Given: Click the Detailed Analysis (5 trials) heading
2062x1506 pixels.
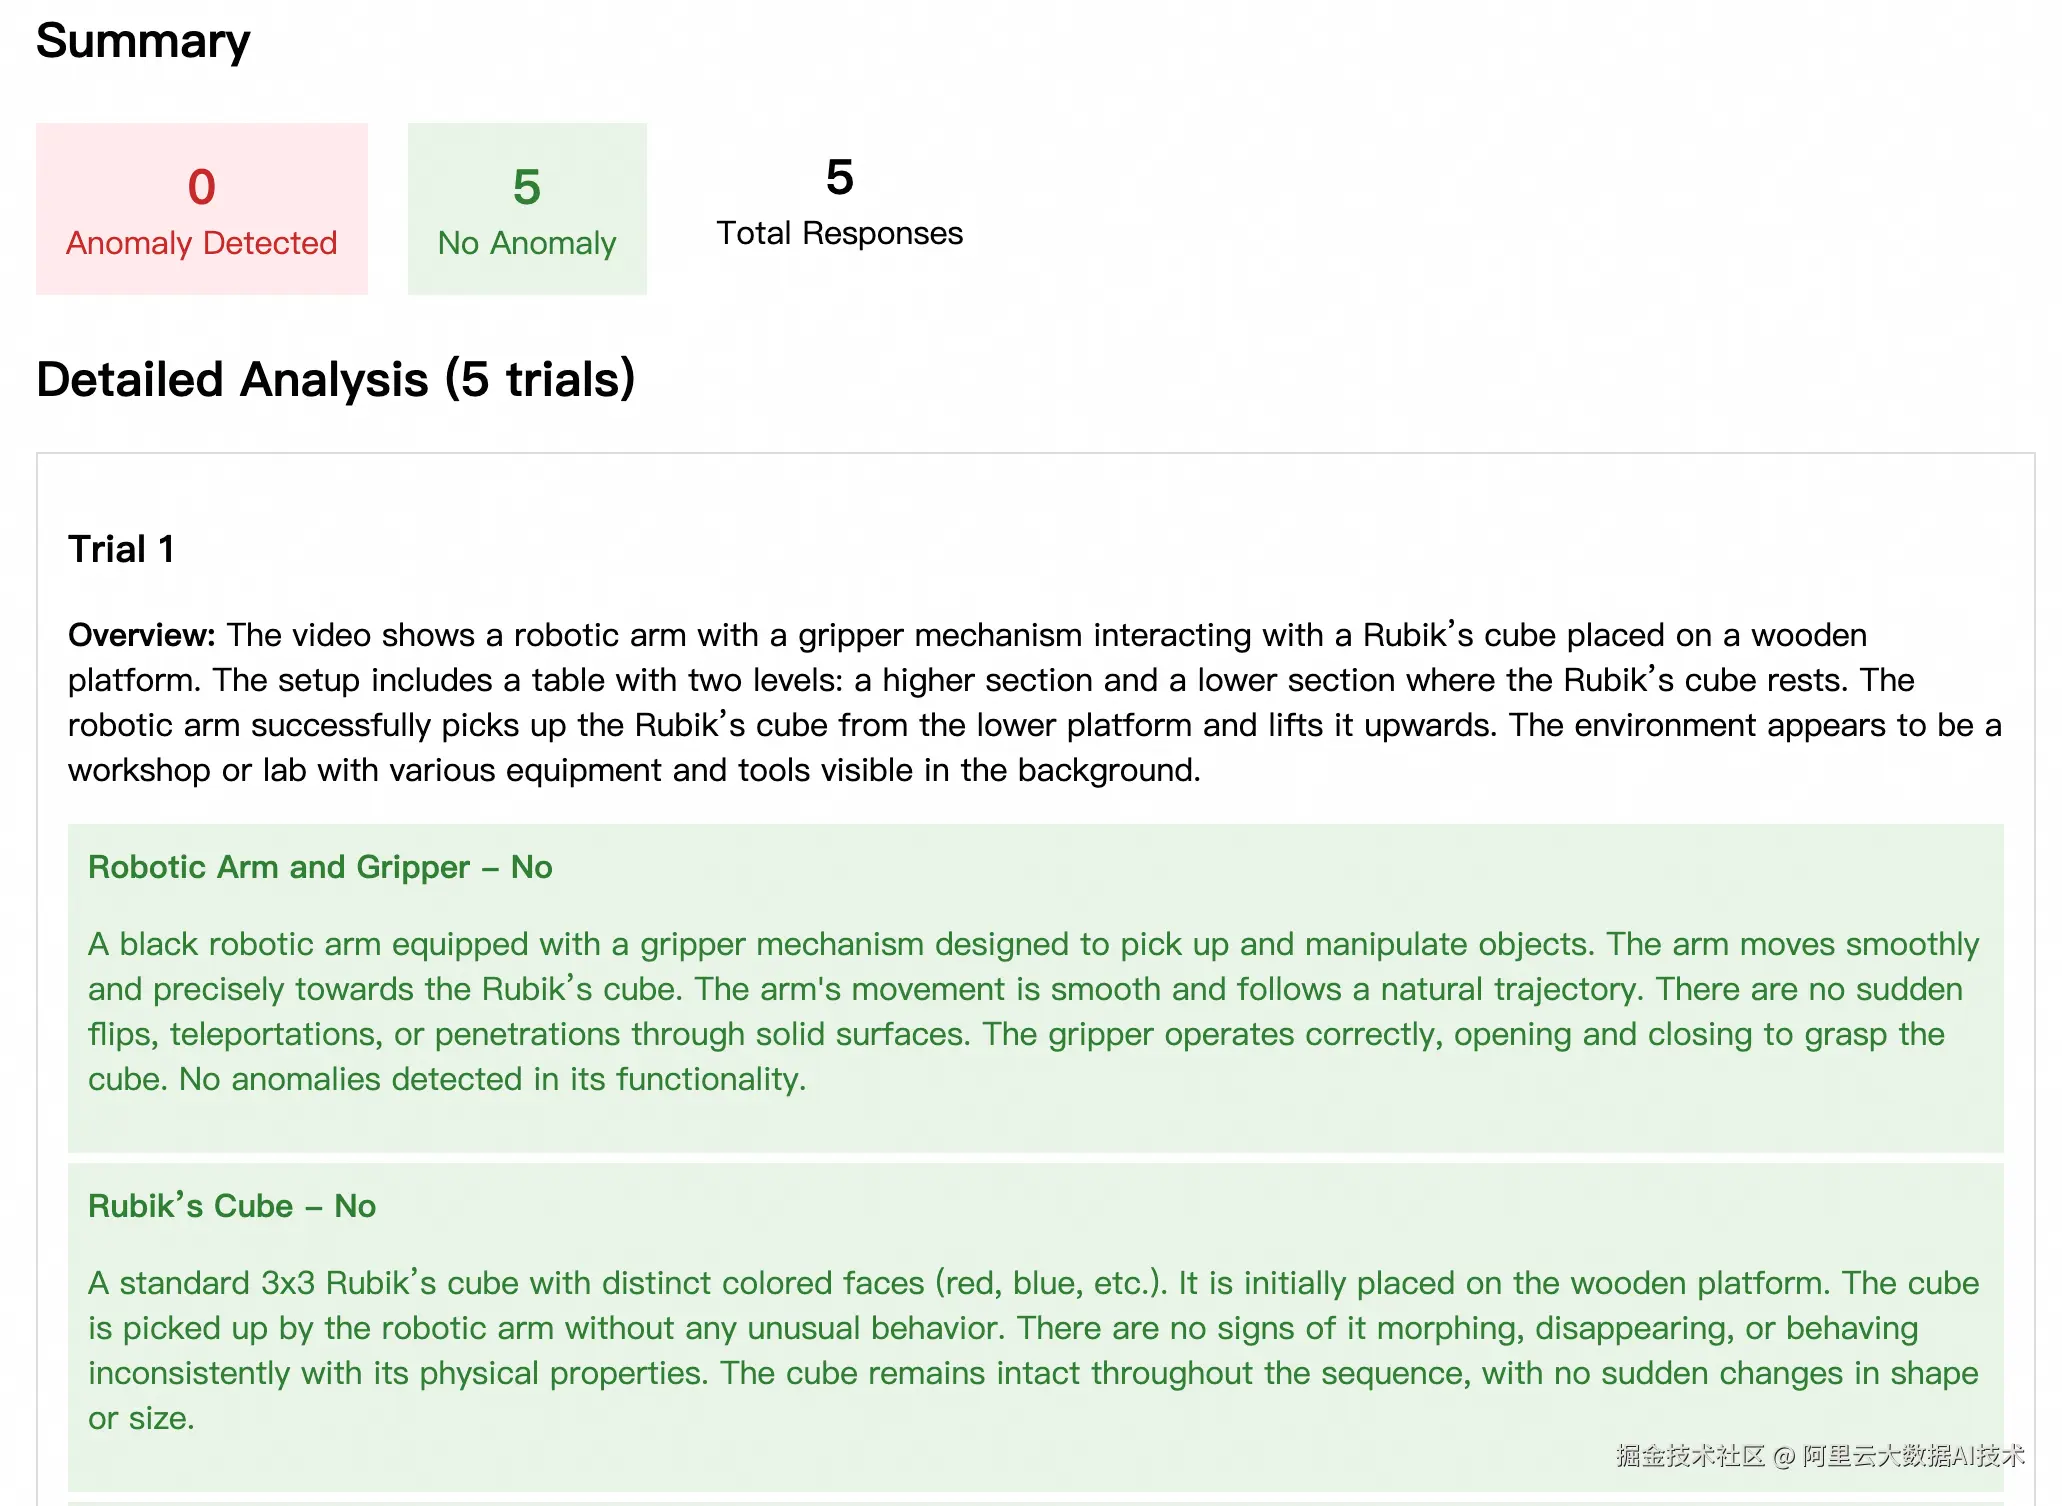Looking at the screenshot, I should point(336,380).
